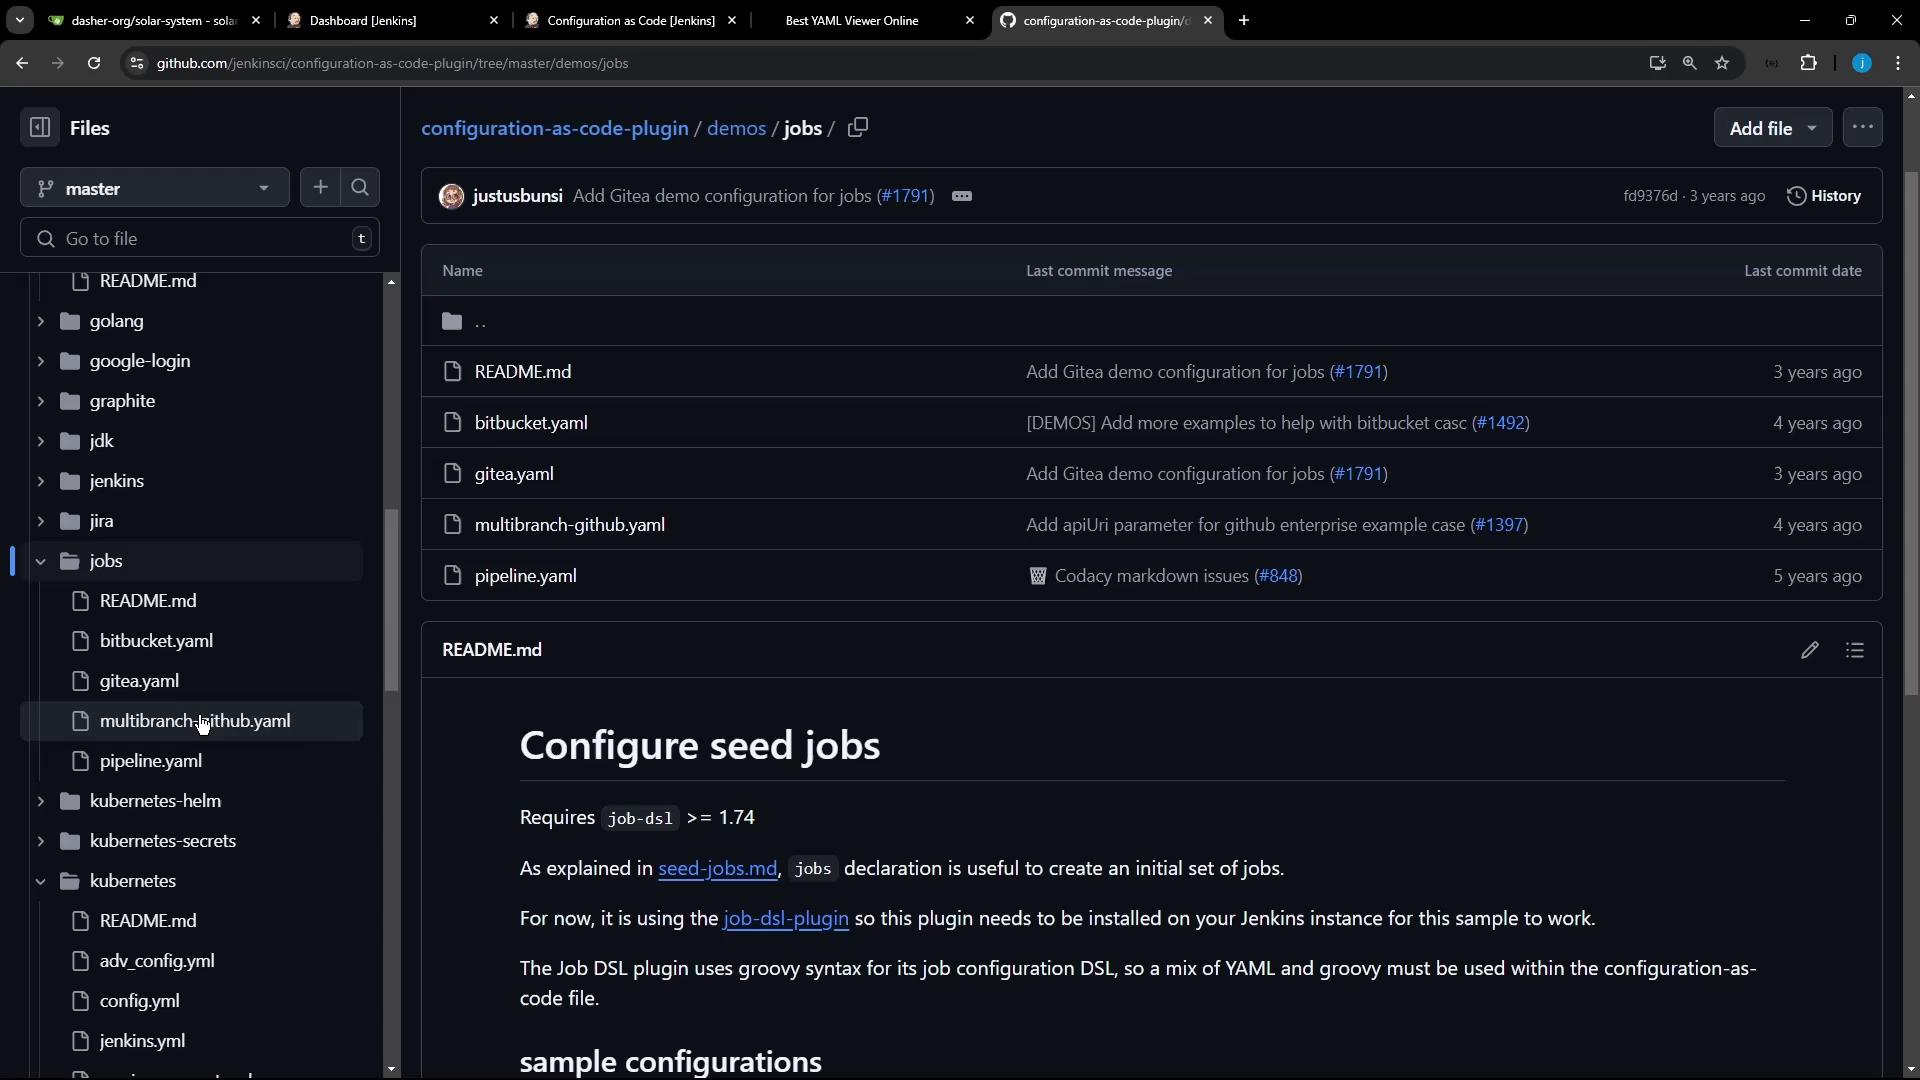1920x1080 pixels.
Task: Collapse the file tree side panel
Action: 40,128
